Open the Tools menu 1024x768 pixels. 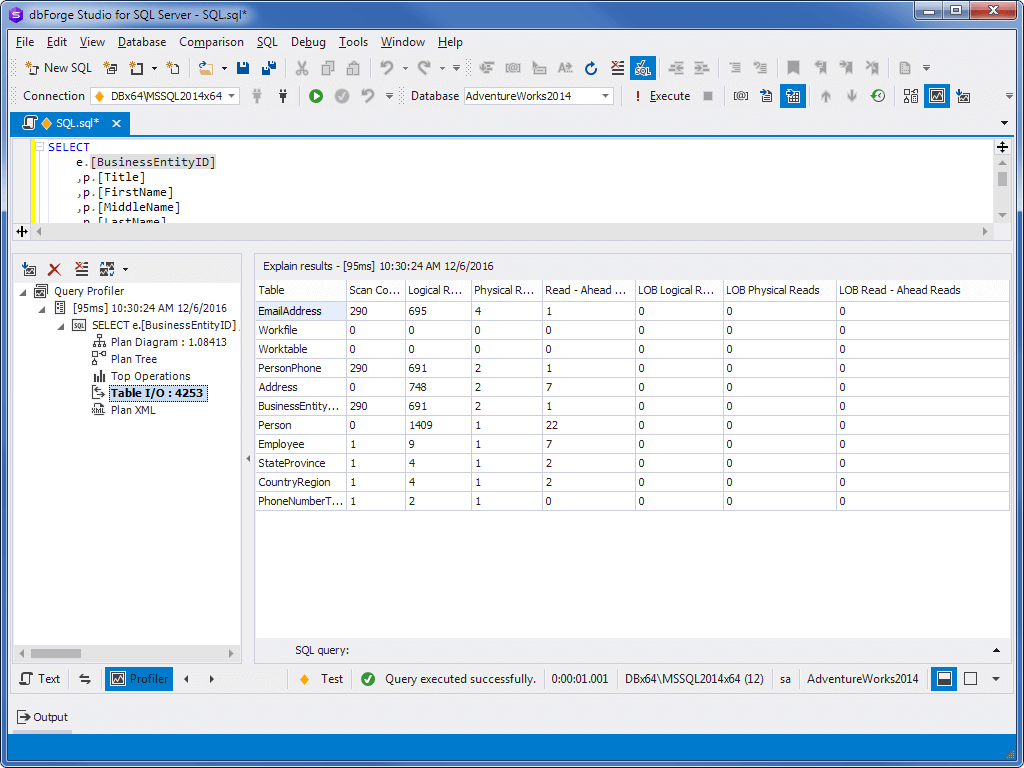(x=353, y=42)
